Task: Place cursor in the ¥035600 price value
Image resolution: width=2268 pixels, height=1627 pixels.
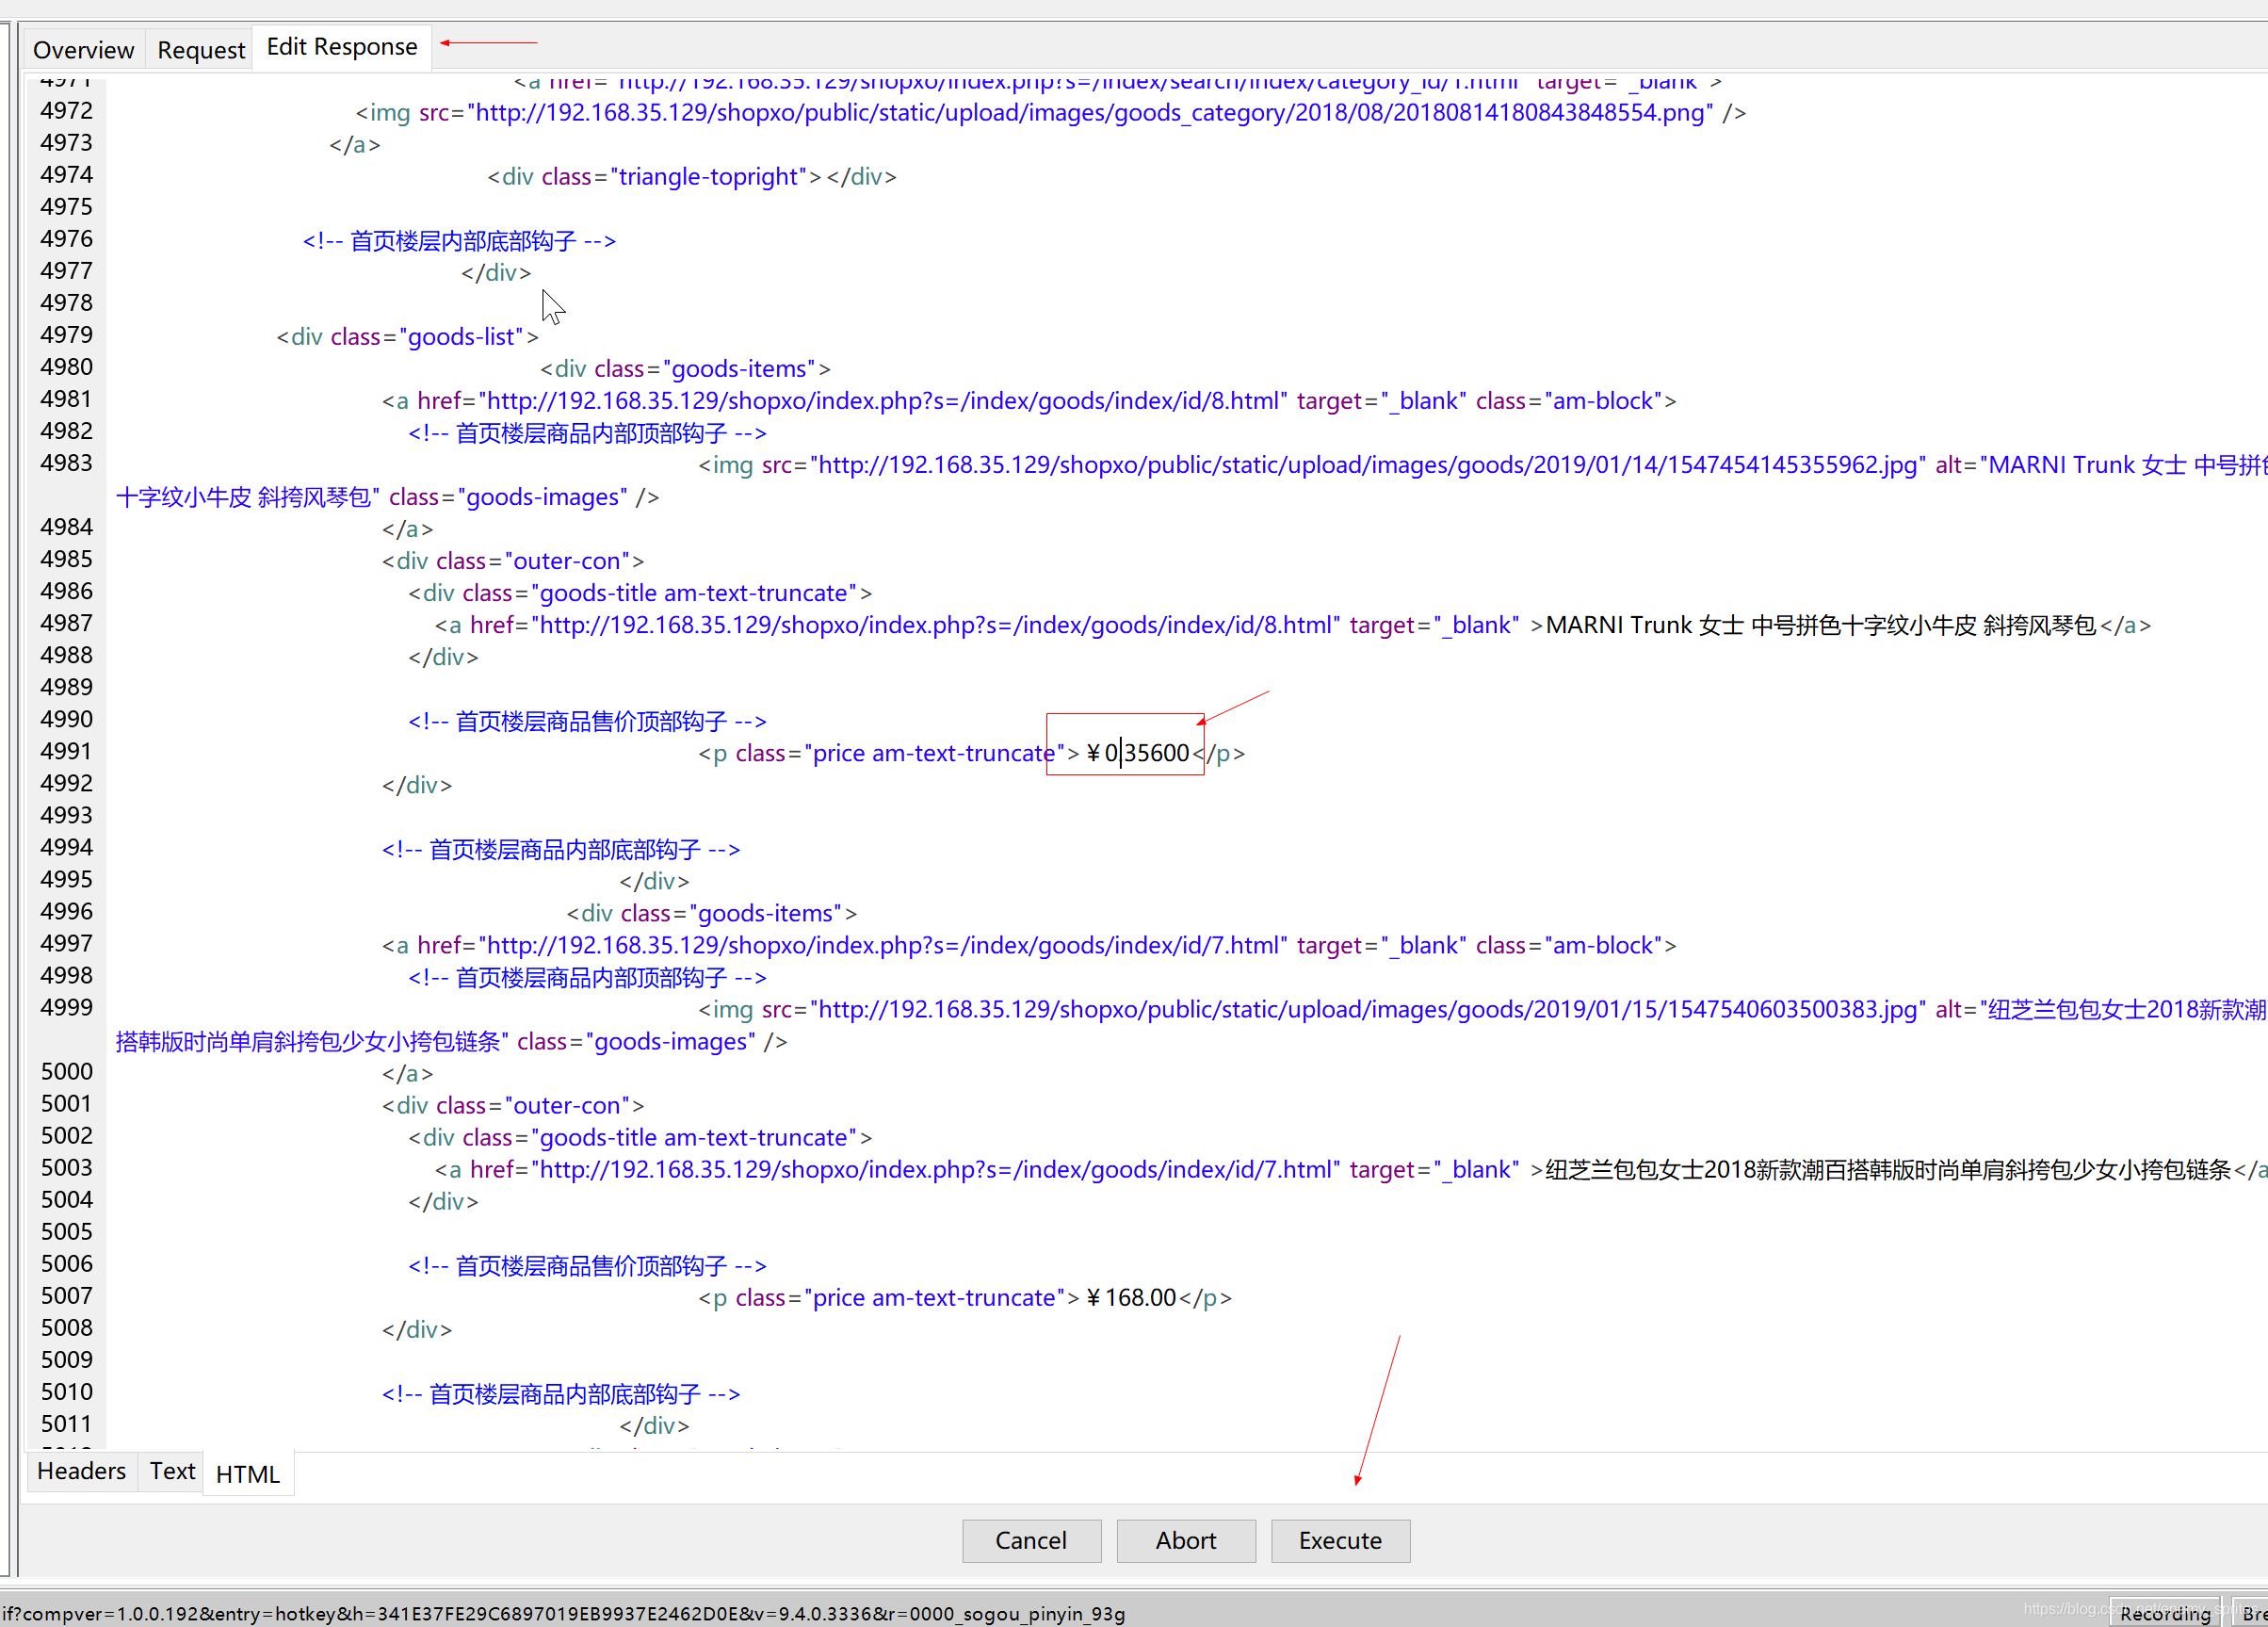Action: pyautogui.click(x=1138, y=753)
